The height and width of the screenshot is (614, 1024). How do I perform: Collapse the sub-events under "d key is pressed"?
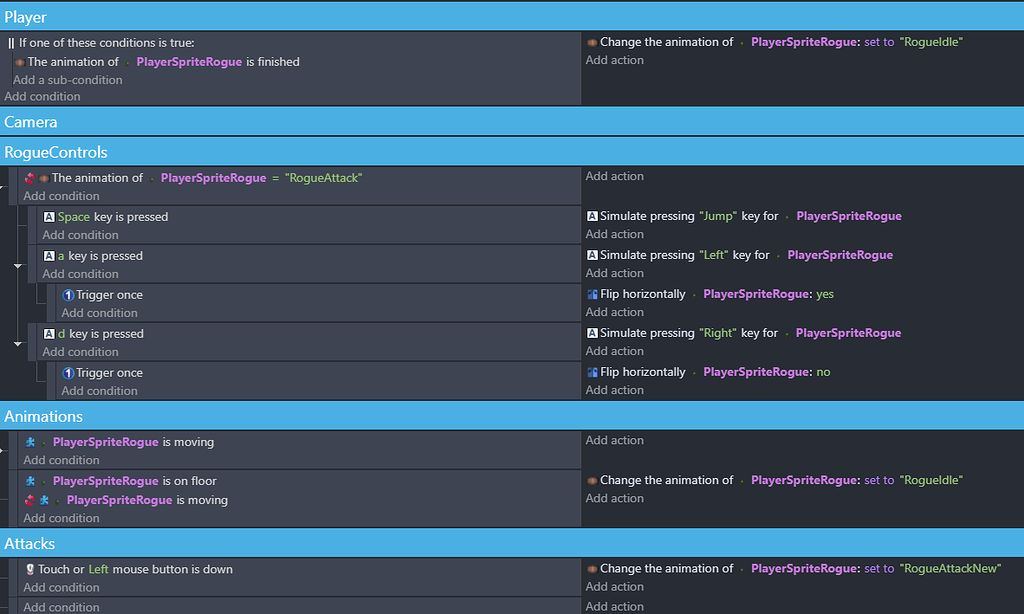point(15,343)
